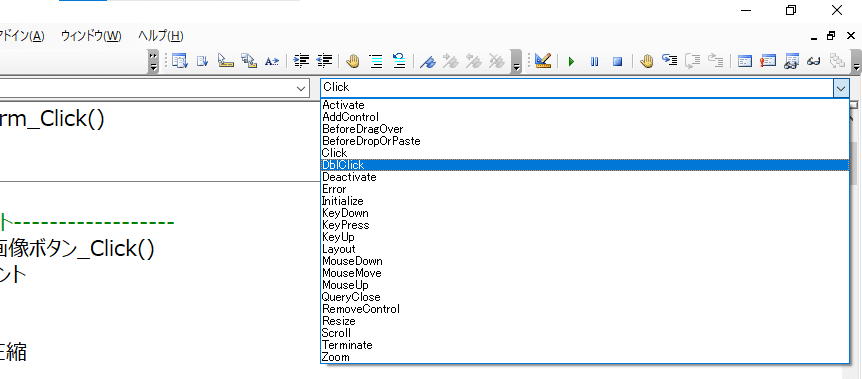Jump to the next bookmark
This screenshot has width=862, height=379.
tap(451, 61)
